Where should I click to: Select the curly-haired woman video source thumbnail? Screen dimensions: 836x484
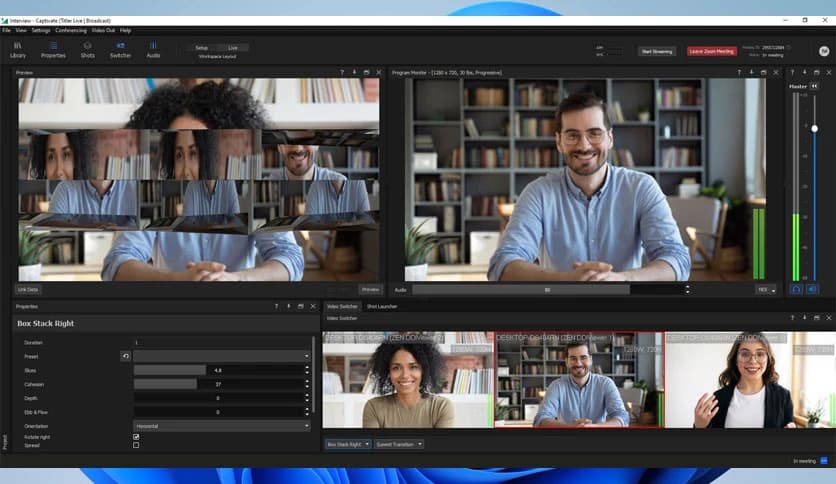pos(408,380)
